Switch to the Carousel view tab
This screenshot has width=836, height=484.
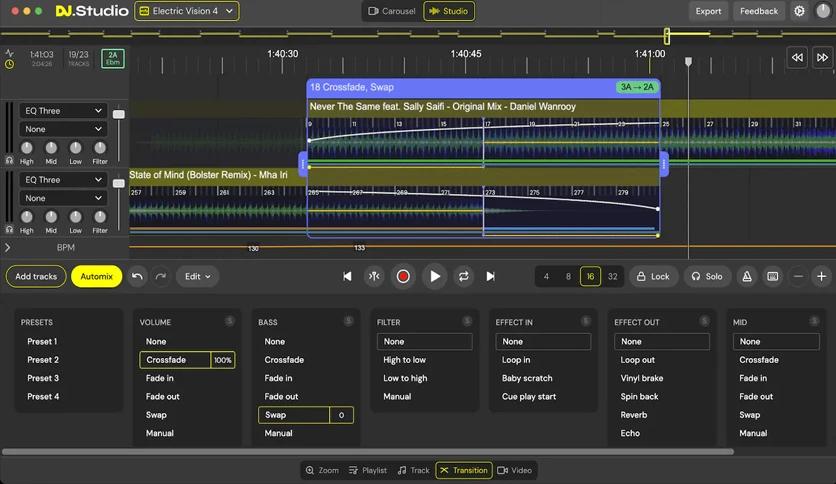[x=391, y=11]
